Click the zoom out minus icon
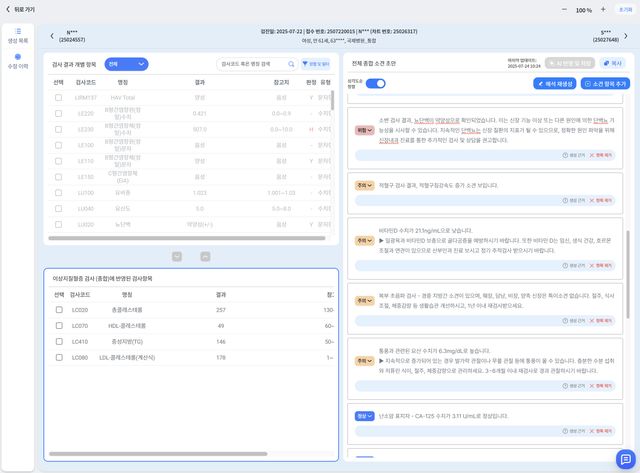This screenshot has height=473, width=640. pyautogui.click(x=564, y=9)
